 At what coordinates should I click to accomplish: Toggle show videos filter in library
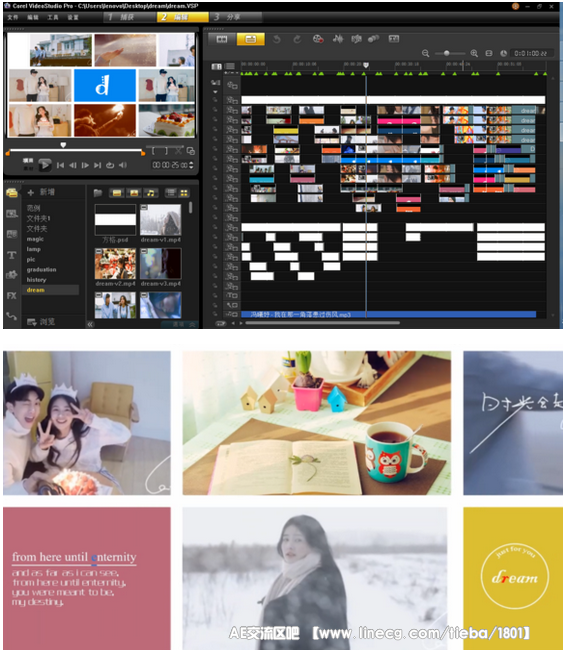117,193
